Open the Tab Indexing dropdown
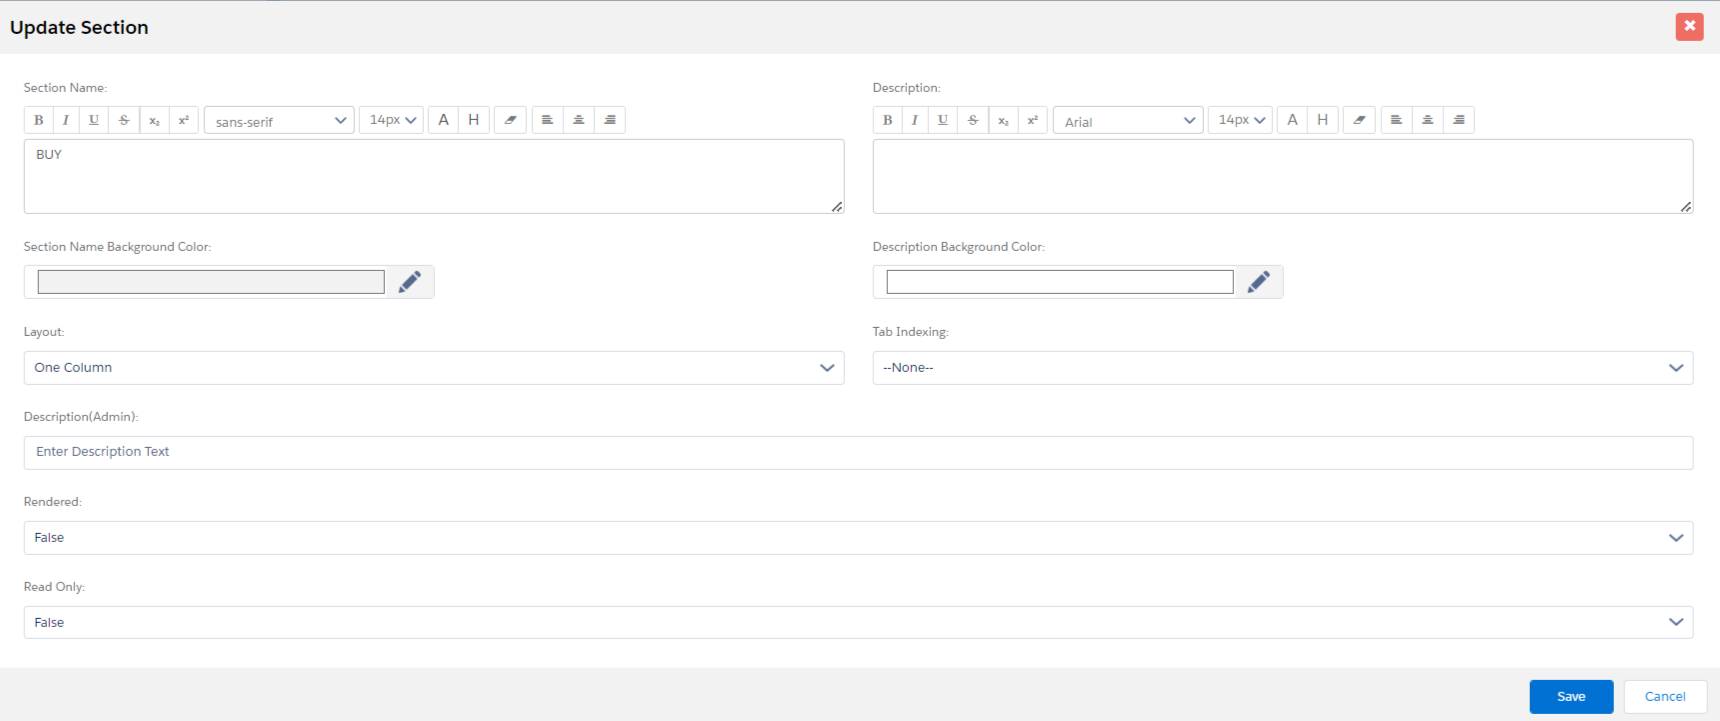Screen dimensions: 1720x721 [1282, 368]
